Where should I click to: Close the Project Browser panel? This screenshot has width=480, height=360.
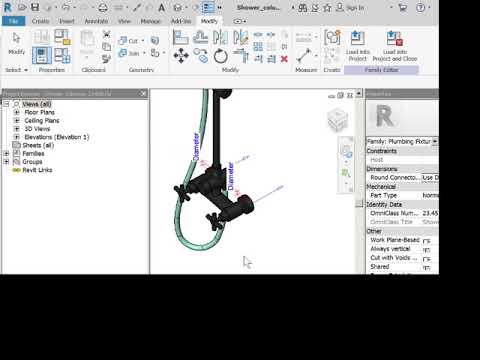pos(143,94)
